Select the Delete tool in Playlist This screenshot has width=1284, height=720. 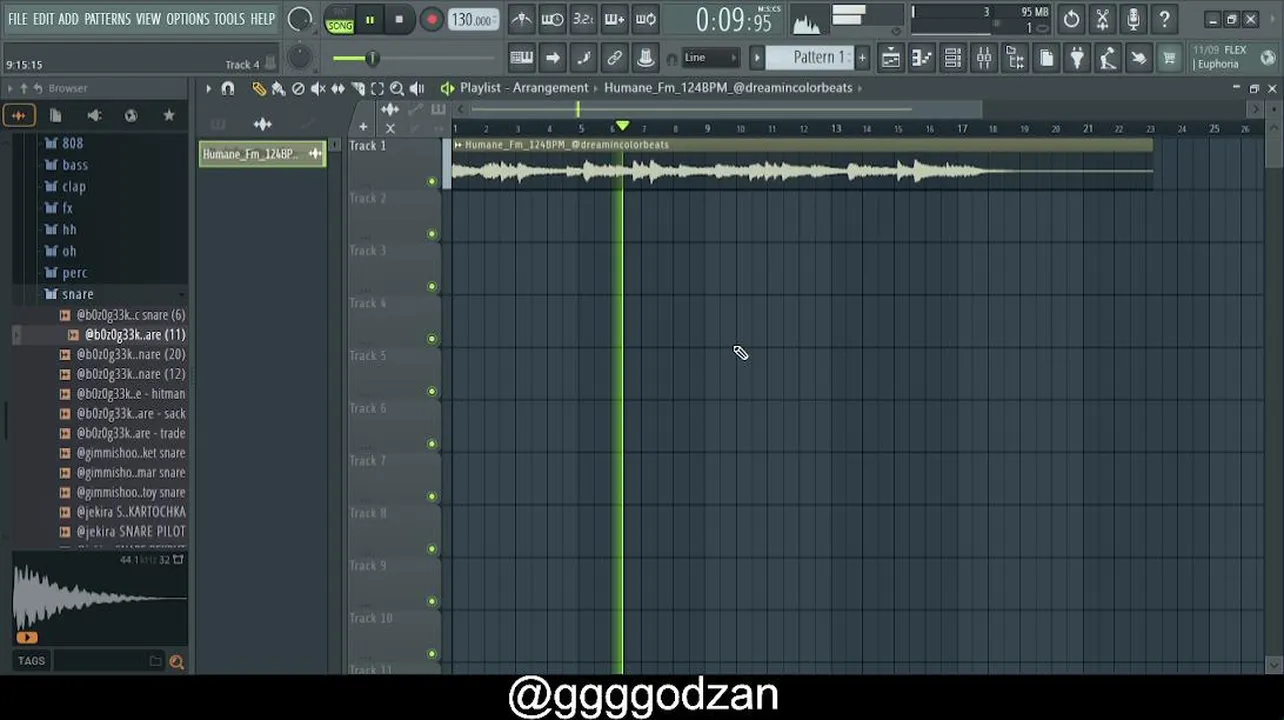pyautogui.click(x=298, y=89)
